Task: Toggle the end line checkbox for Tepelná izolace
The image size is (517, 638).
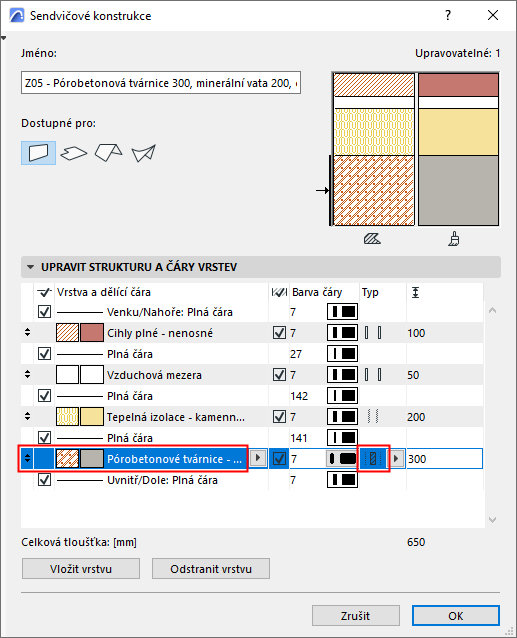Action: 279,417
